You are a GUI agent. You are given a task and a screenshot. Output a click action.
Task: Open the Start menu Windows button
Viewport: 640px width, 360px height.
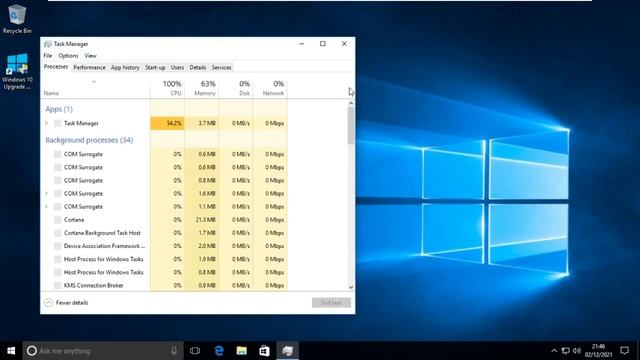coord(11,351)
